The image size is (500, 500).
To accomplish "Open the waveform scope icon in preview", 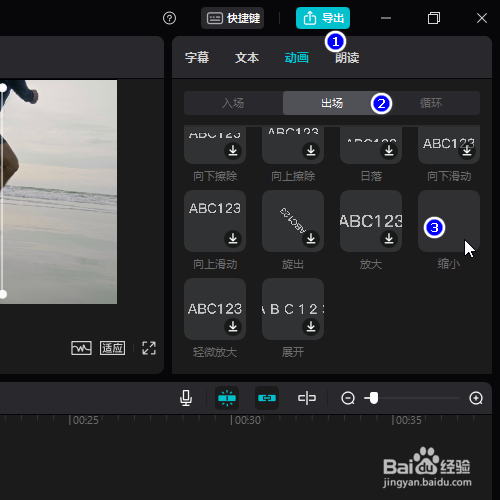I will [x=81, y=348].
